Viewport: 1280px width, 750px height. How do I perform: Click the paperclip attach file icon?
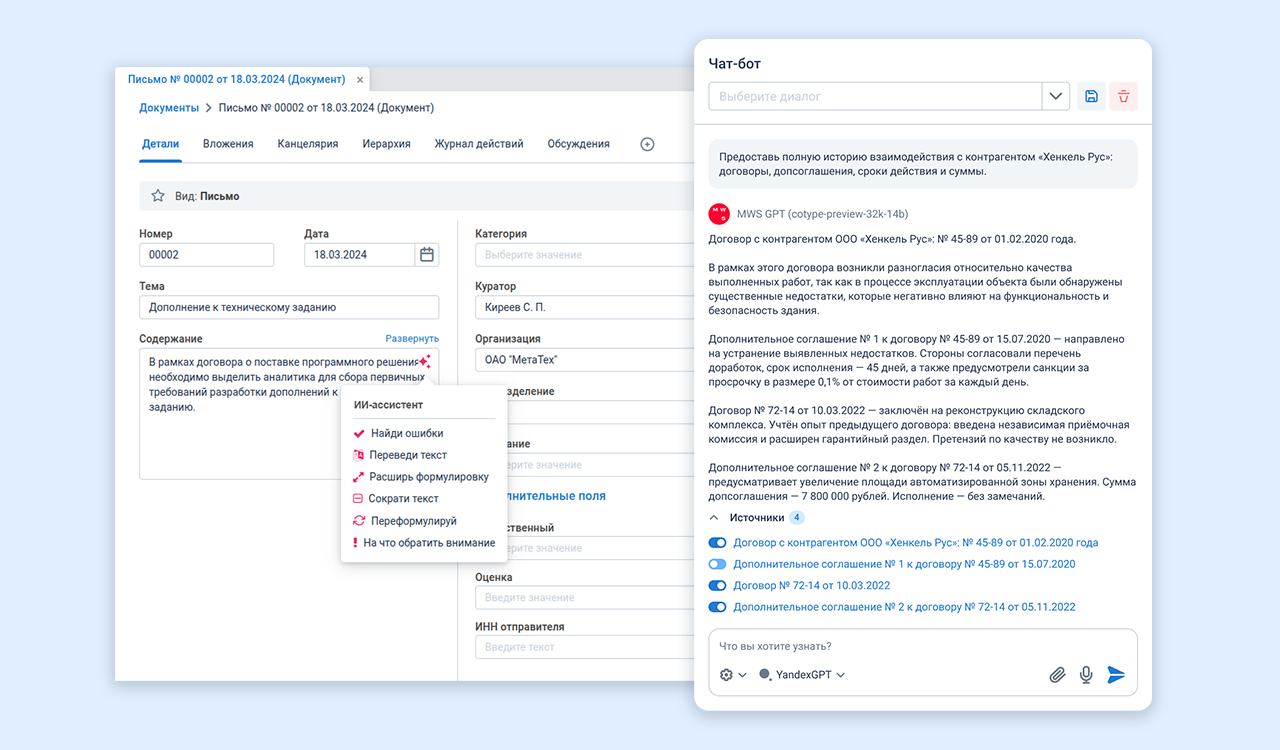tap(1057, 675)
